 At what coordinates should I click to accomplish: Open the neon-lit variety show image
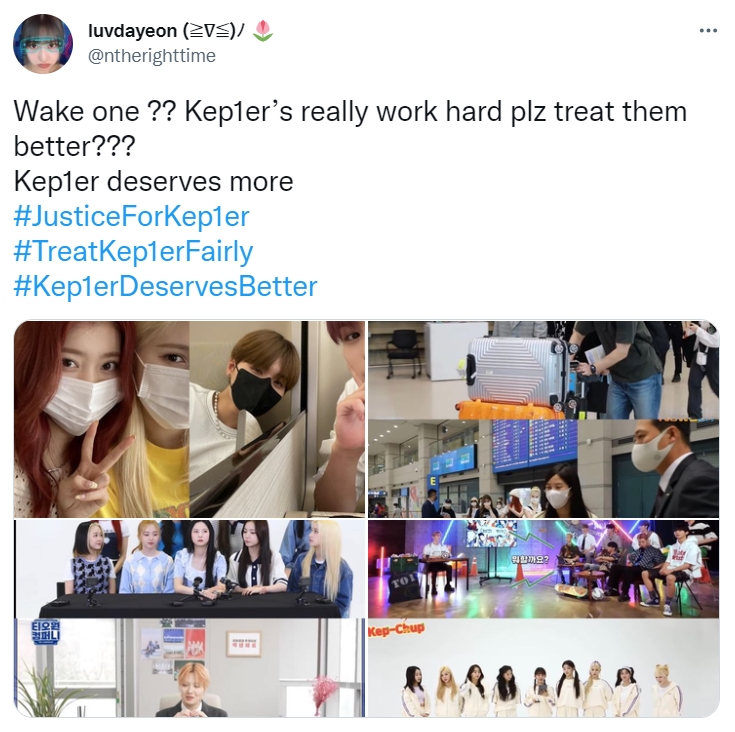click(543, 569)
